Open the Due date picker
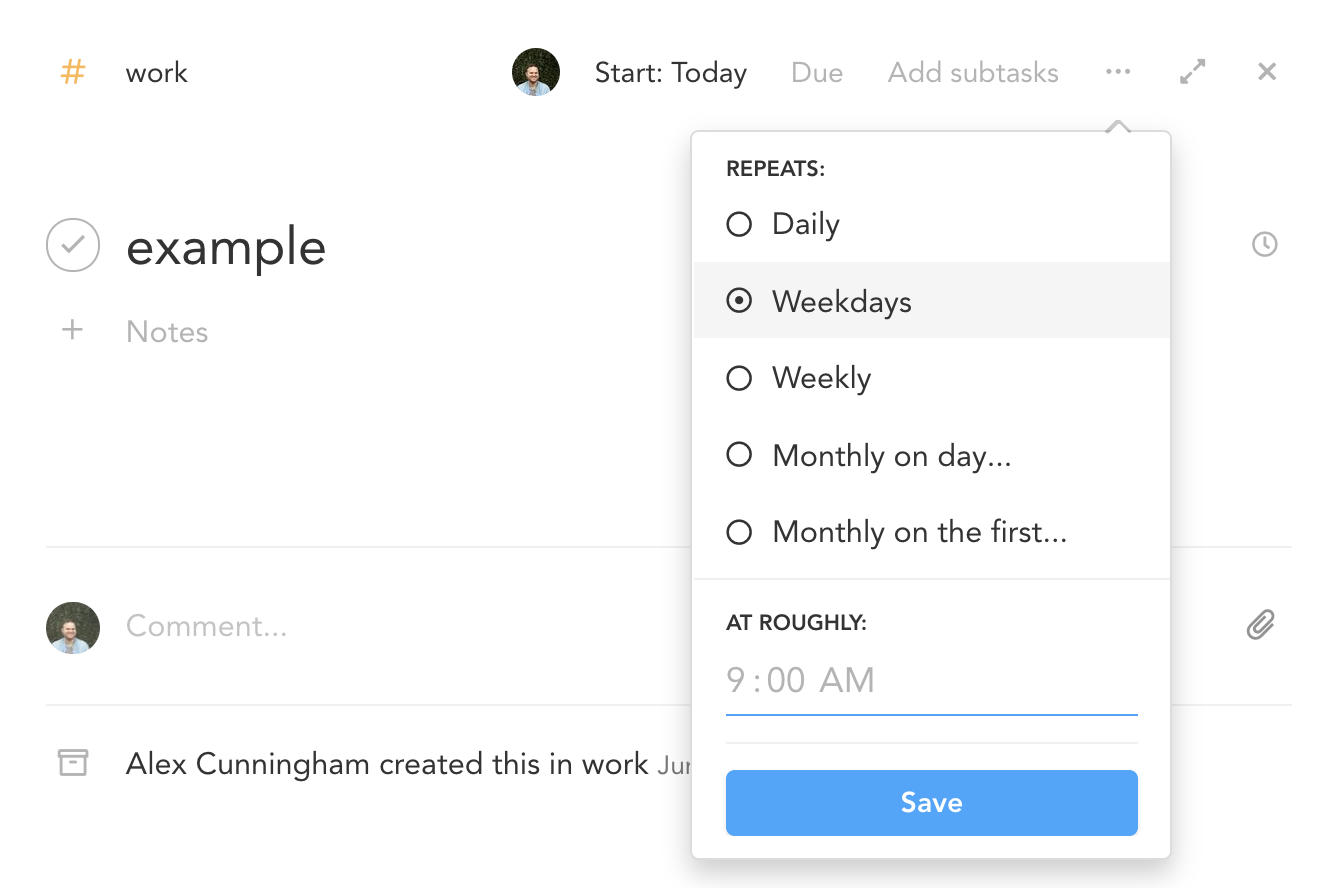Screen dimensions: 1340x888 click(817, 73)
